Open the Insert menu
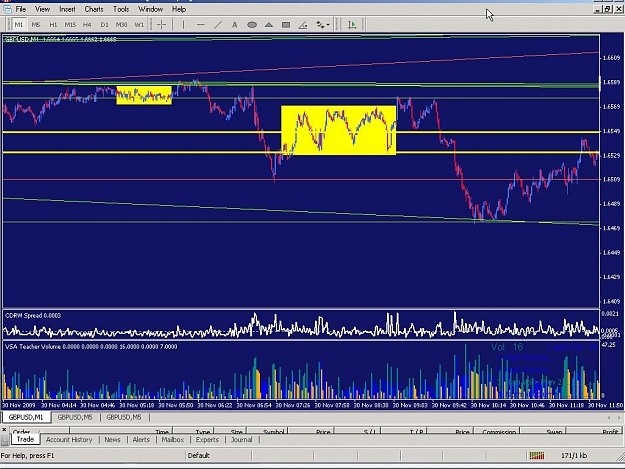 [x=67, y=9]
